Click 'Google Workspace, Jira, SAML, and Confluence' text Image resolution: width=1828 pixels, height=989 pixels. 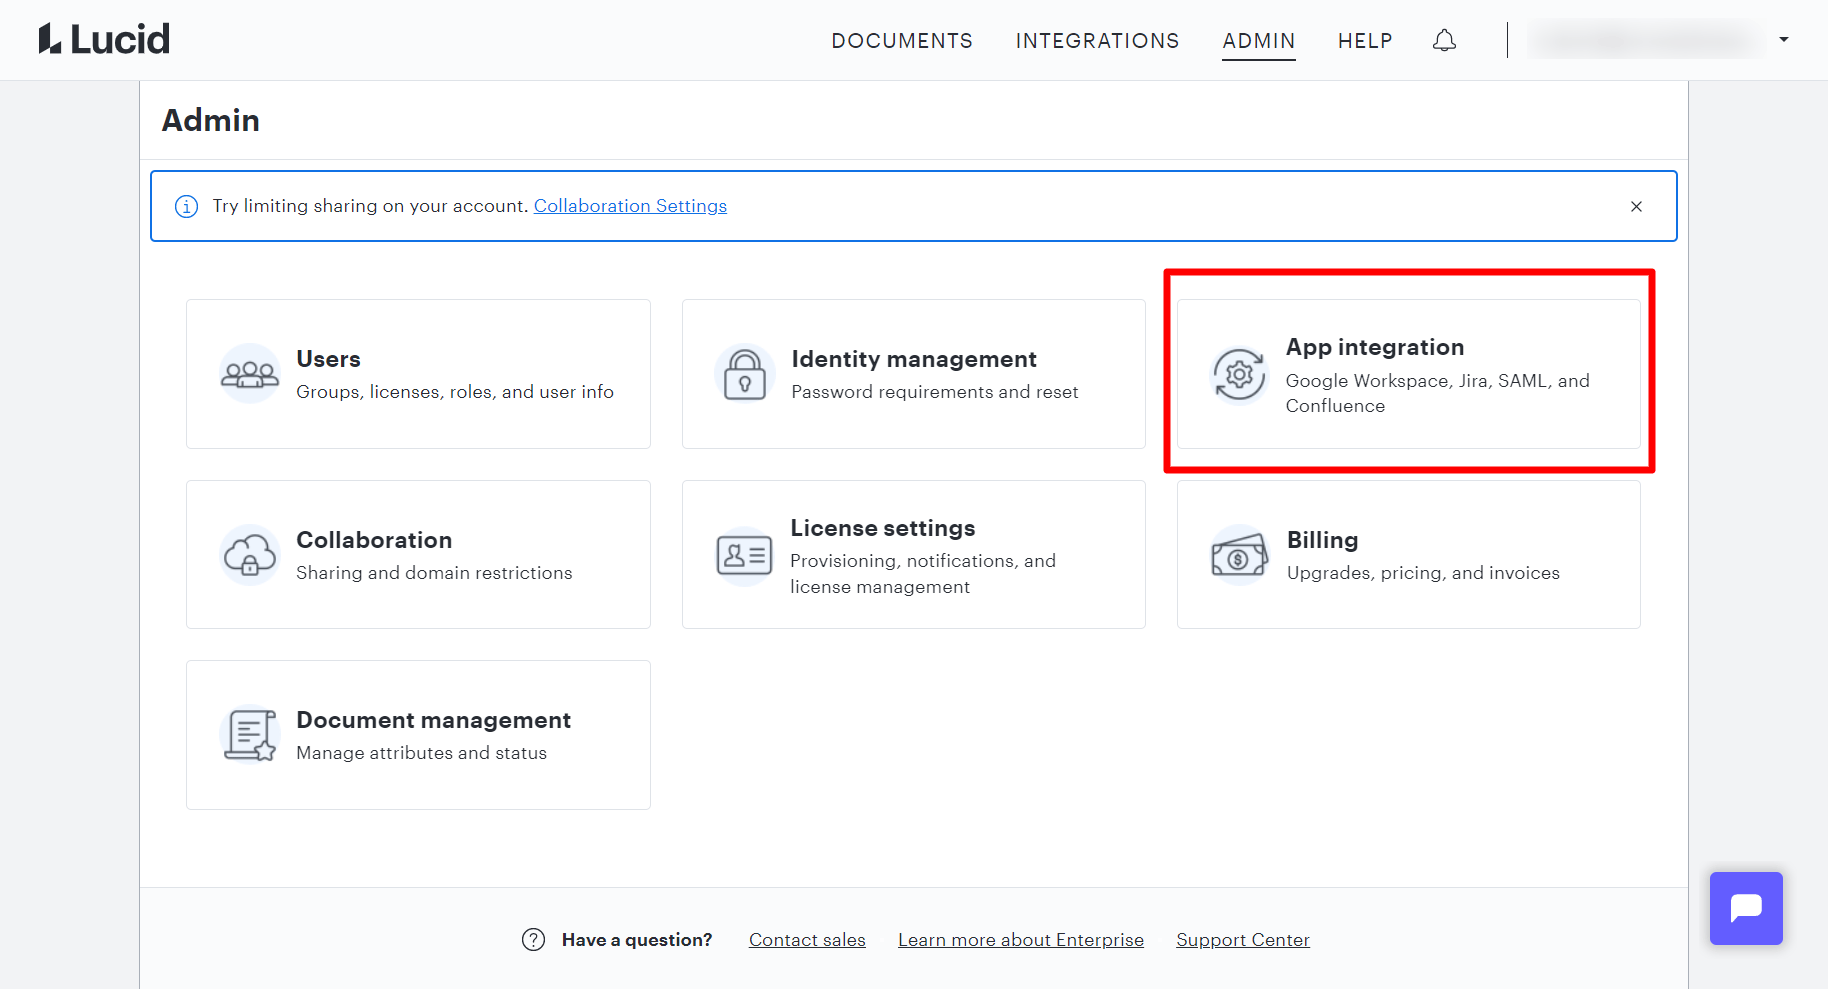tap(1438, 393)
